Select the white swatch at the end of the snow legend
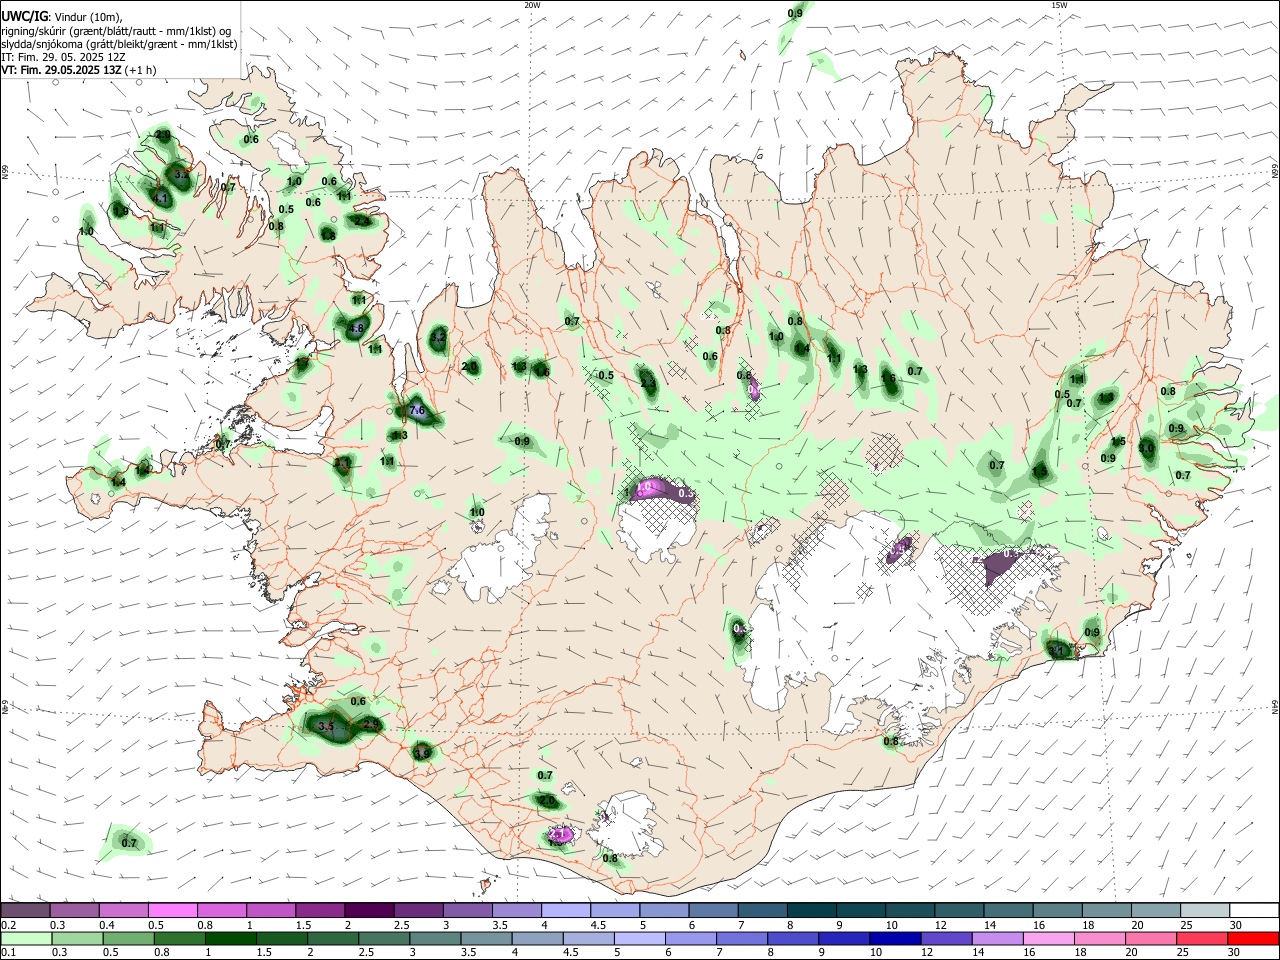This screenshot has height=960, width=1280. click(x=1253, y=910)
